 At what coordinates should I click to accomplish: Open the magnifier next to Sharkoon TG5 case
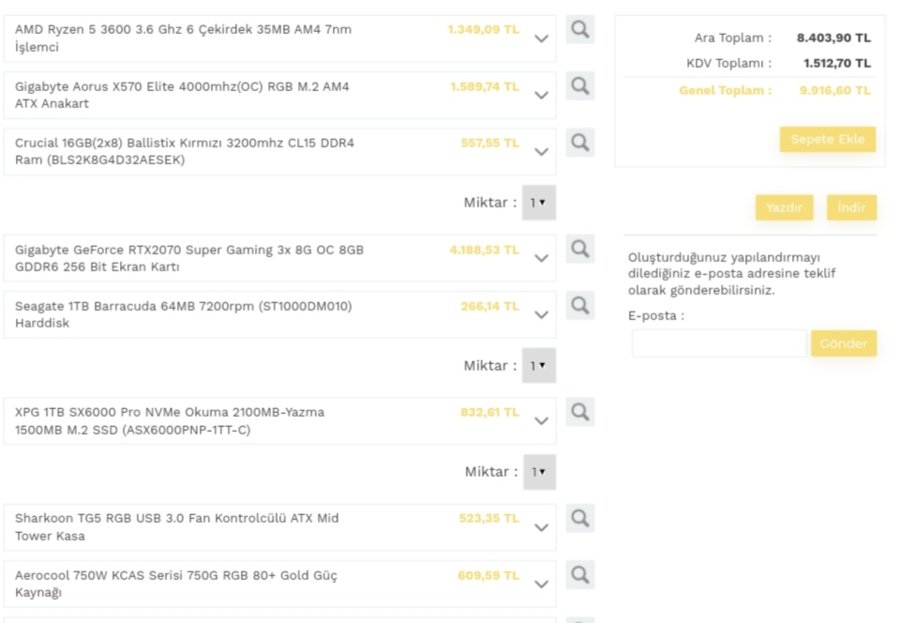click(580, 518)
